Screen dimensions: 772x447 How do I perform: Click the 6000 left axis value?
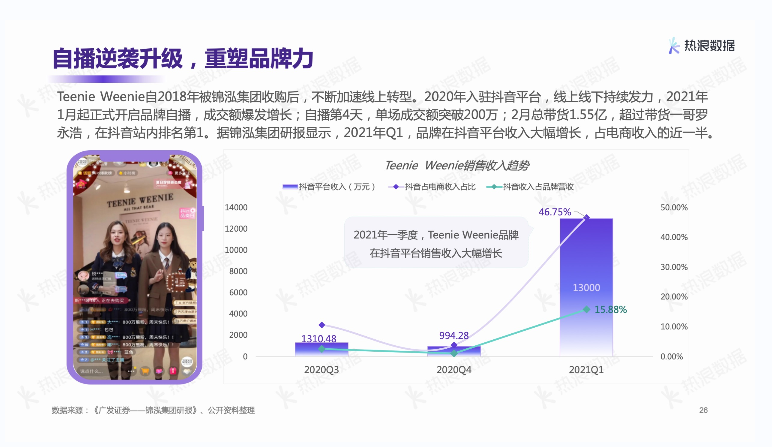coord(238,292)
